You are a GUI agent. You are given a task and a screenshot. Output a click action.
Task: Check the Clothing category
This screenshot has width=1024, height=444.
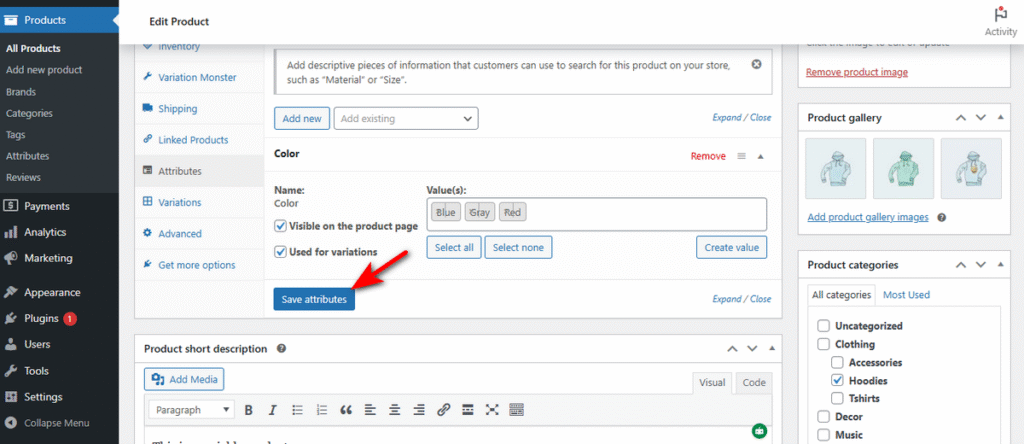tap(824, 344)
